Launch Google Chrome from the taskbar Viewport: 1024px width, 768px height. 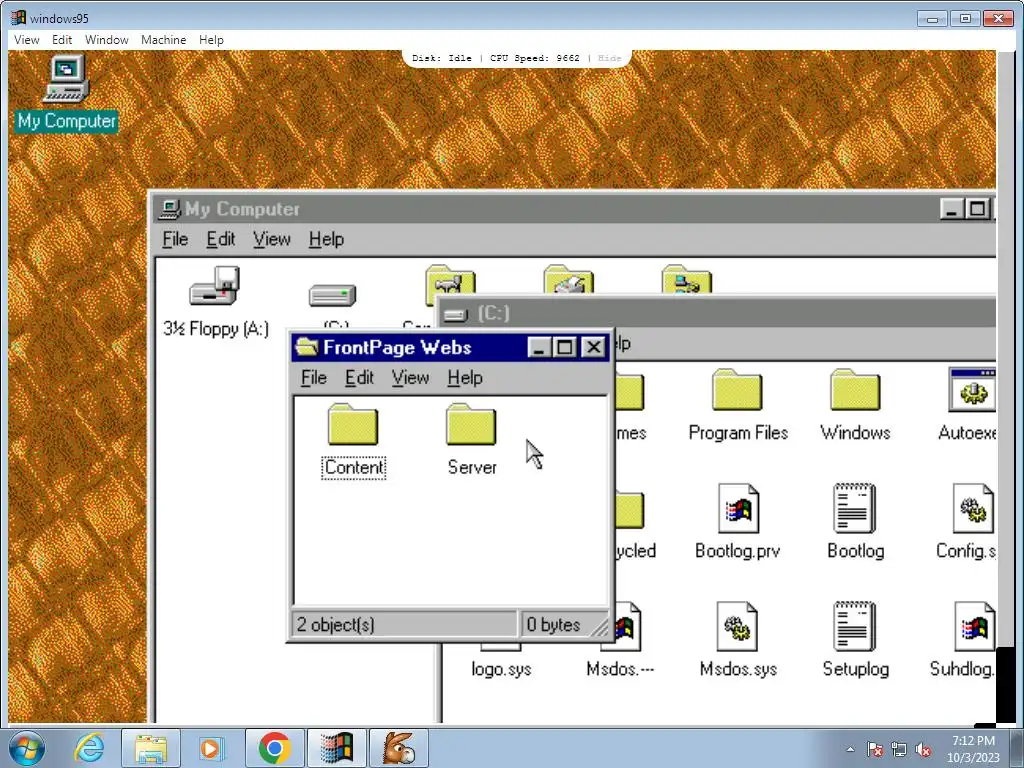(274, 748)
